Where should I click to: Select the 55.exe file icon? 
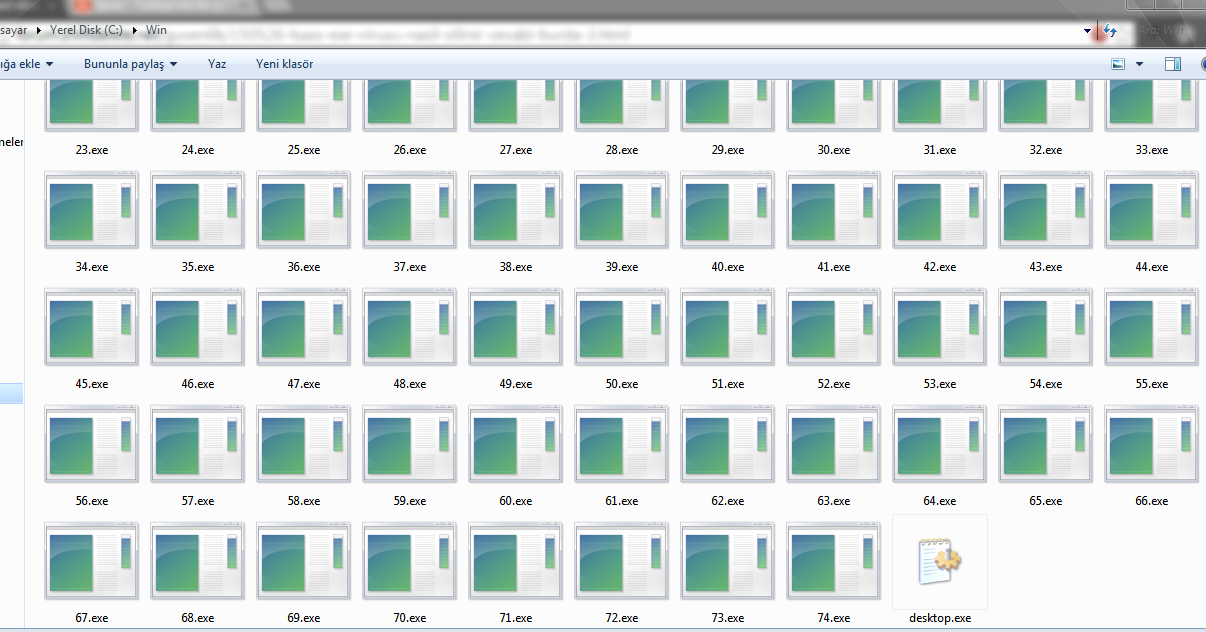pos(1152,327)
